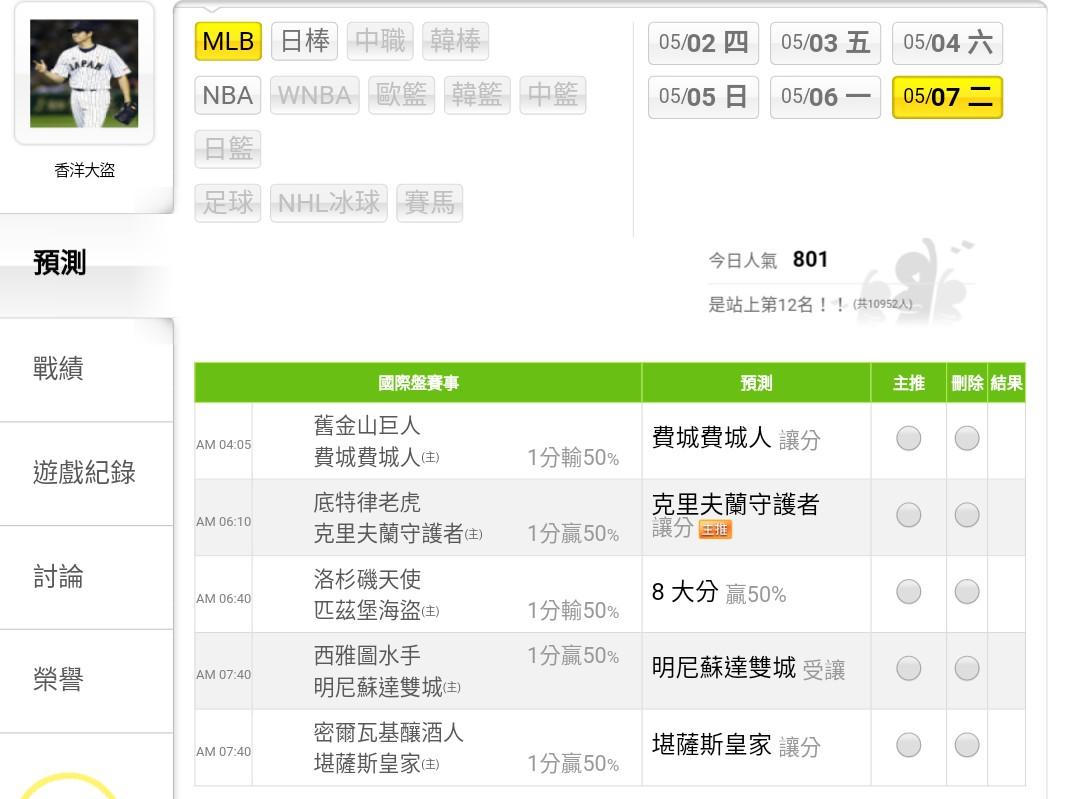This screenshot has height=799, width=1080.
Task: Click the 是站上第12名 ranking text
Action: 811,304
